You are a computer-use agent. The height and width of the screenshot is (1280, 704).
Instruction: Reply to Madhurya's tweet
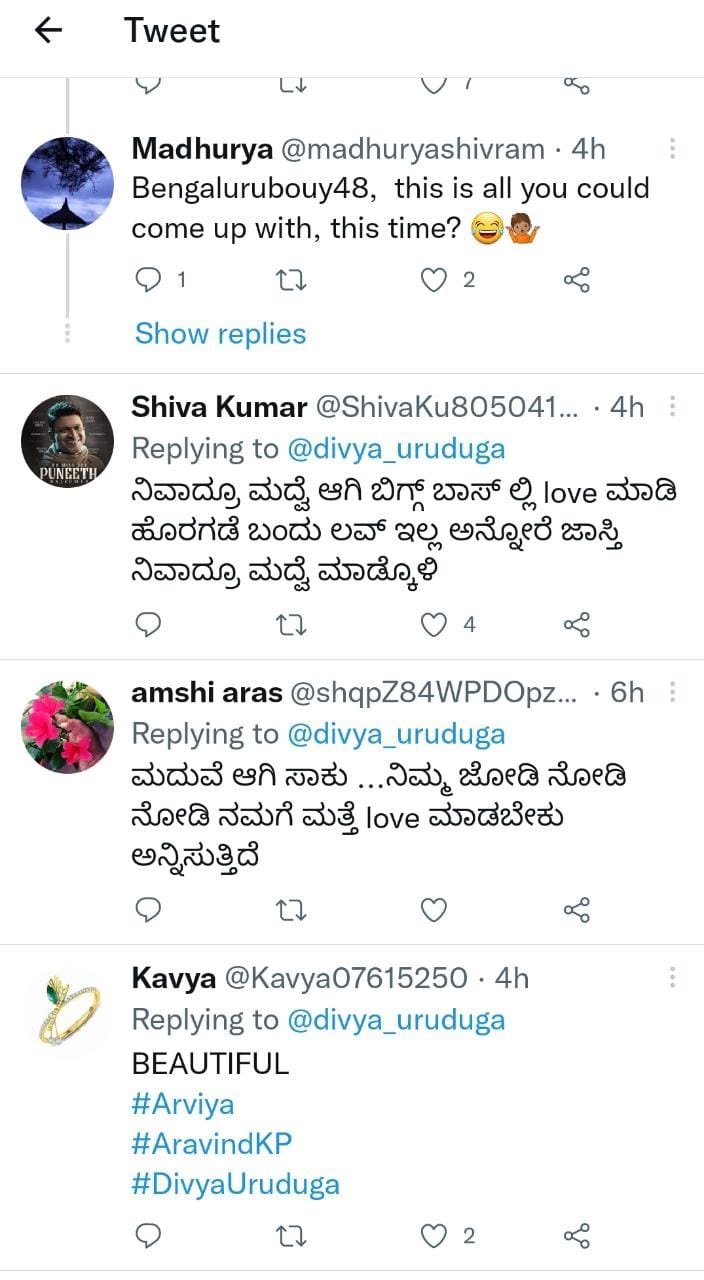[x=147, y=281]
